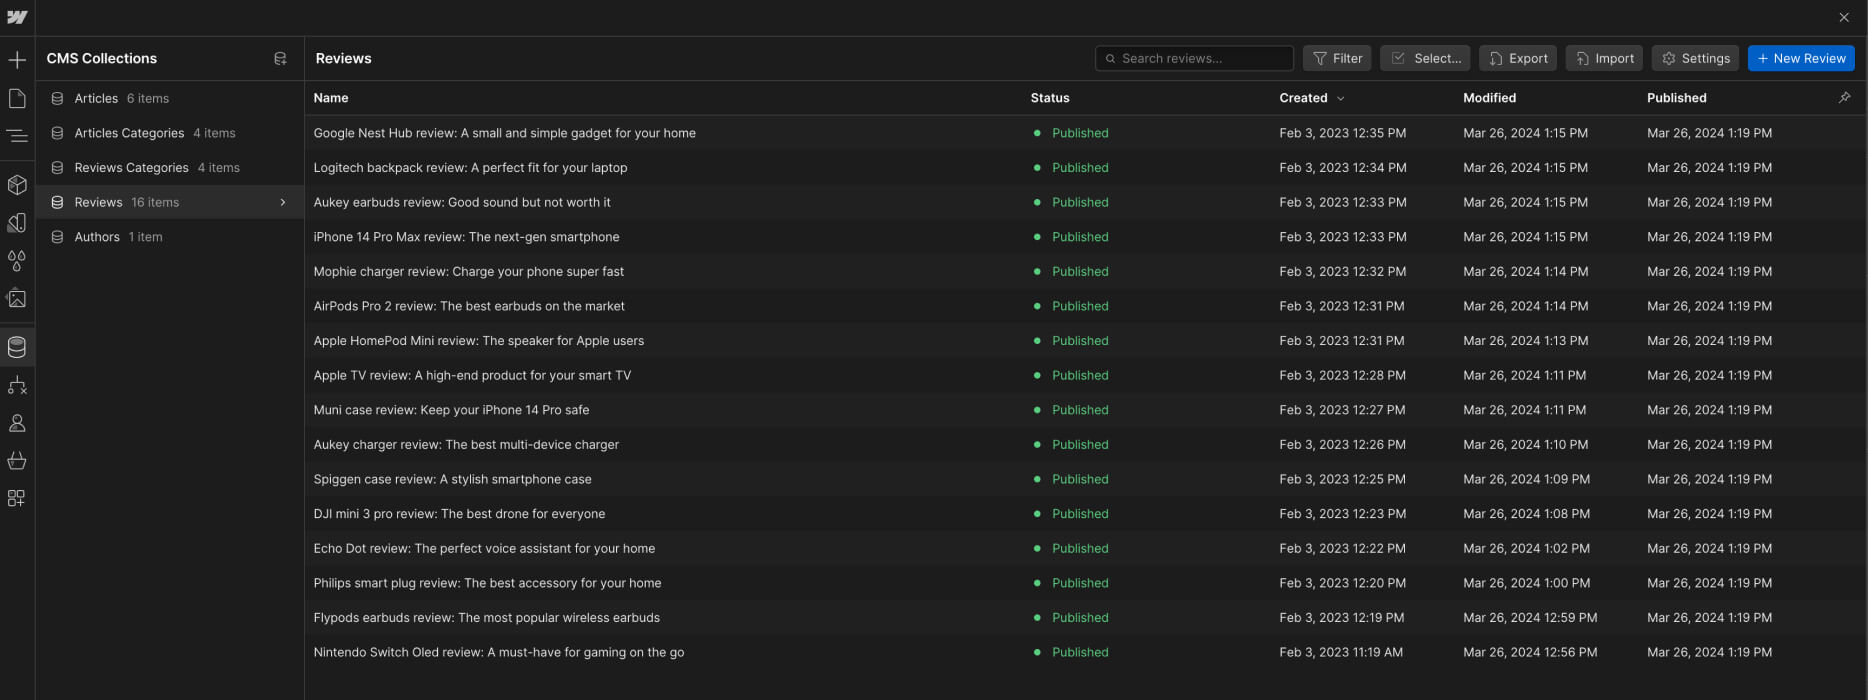The image size is (1868, 700).
Task: Click the Export button
Action: (x=1518, y=58)
